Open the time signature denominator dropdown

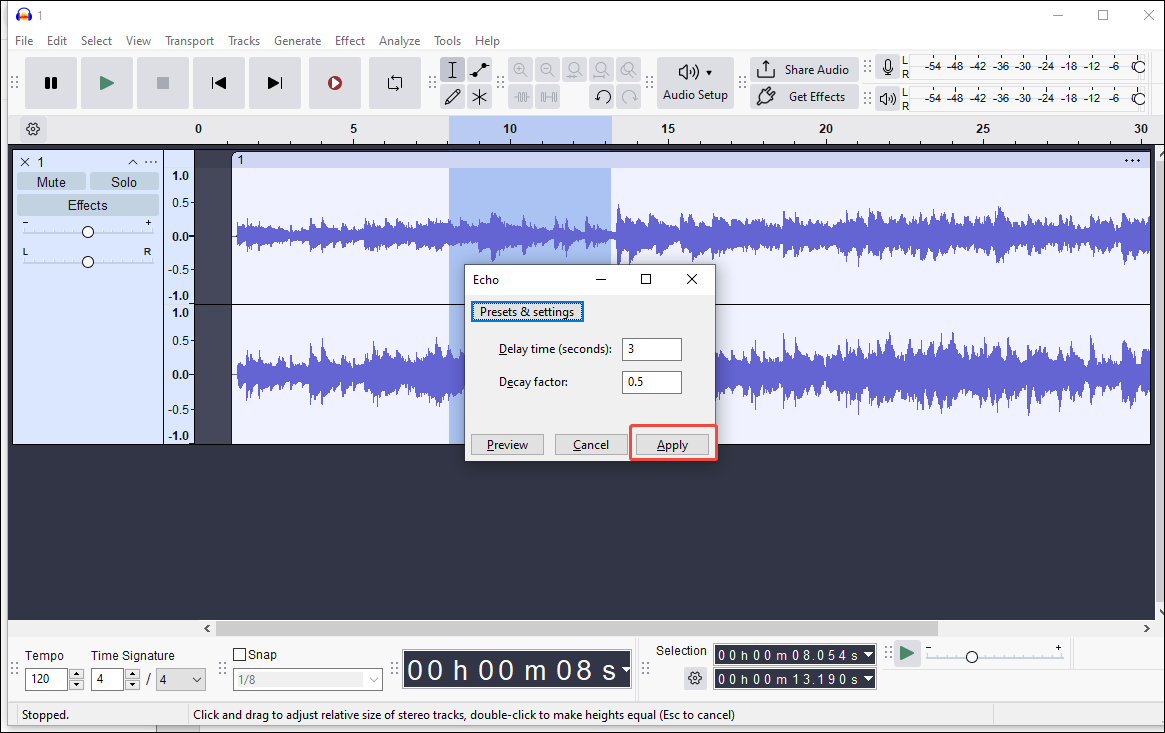coord(180,679)
